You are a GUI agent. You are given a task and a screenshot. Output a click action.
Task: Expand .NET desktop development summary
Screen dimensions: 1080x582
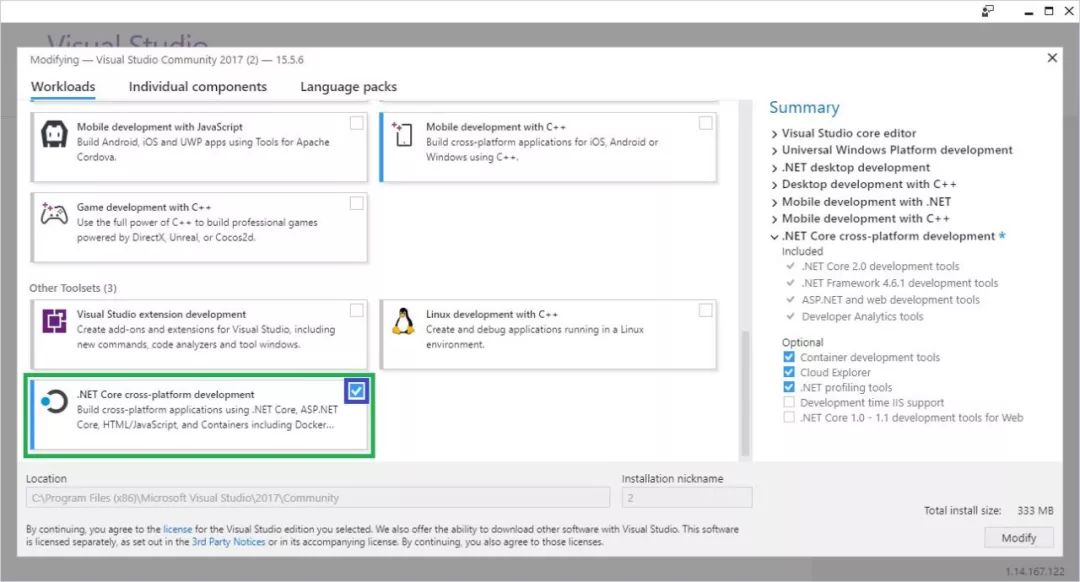click(774, 167)
